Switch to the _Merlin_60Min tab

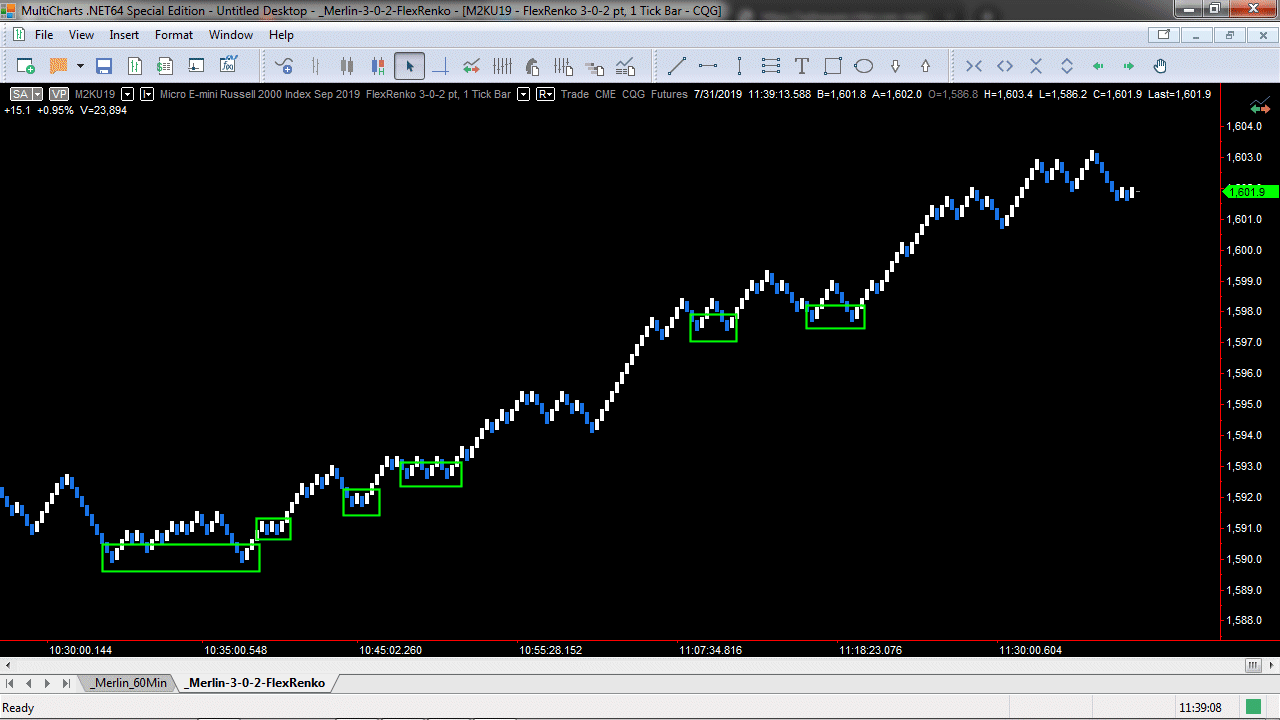click(x=129, y=683)
